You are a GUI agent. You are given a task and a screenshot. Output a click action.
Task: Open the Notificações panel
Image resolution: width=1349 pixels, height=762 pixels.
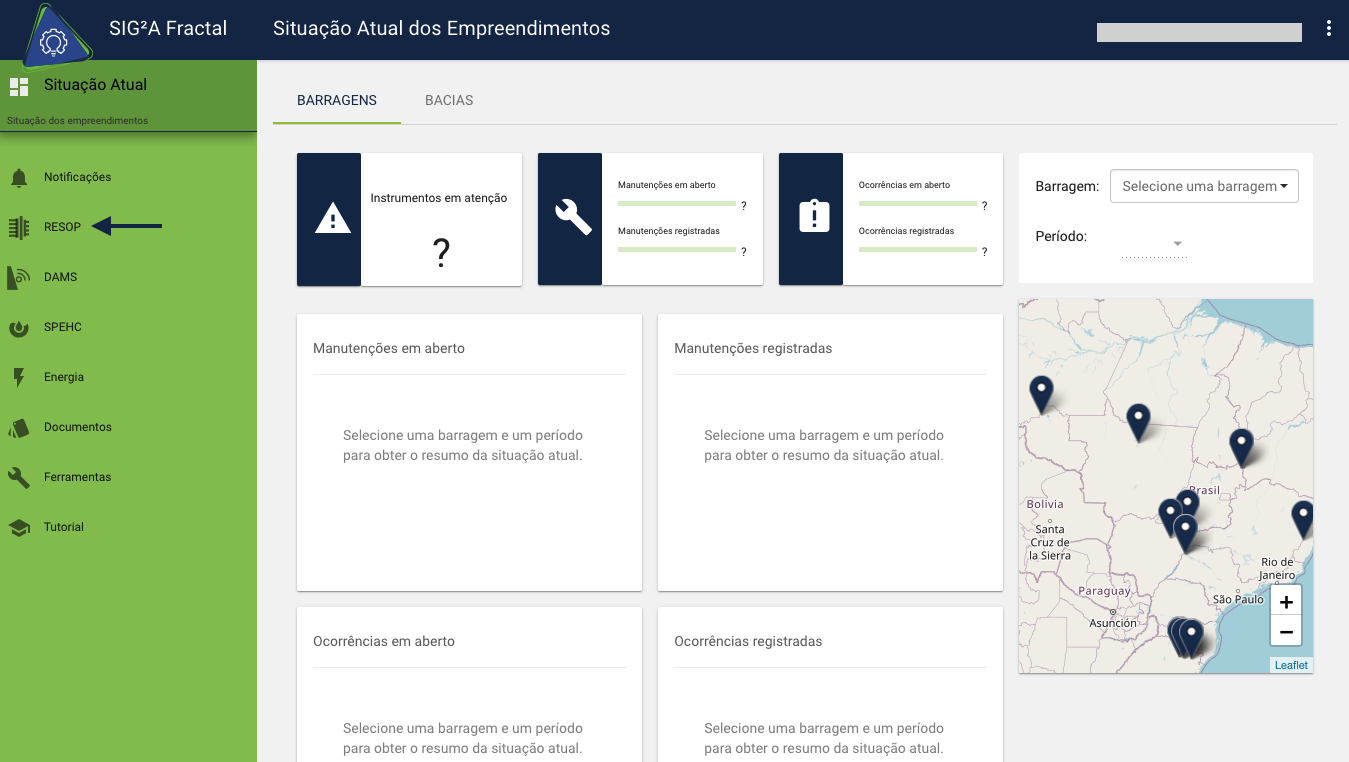click(x=78, y=176)
